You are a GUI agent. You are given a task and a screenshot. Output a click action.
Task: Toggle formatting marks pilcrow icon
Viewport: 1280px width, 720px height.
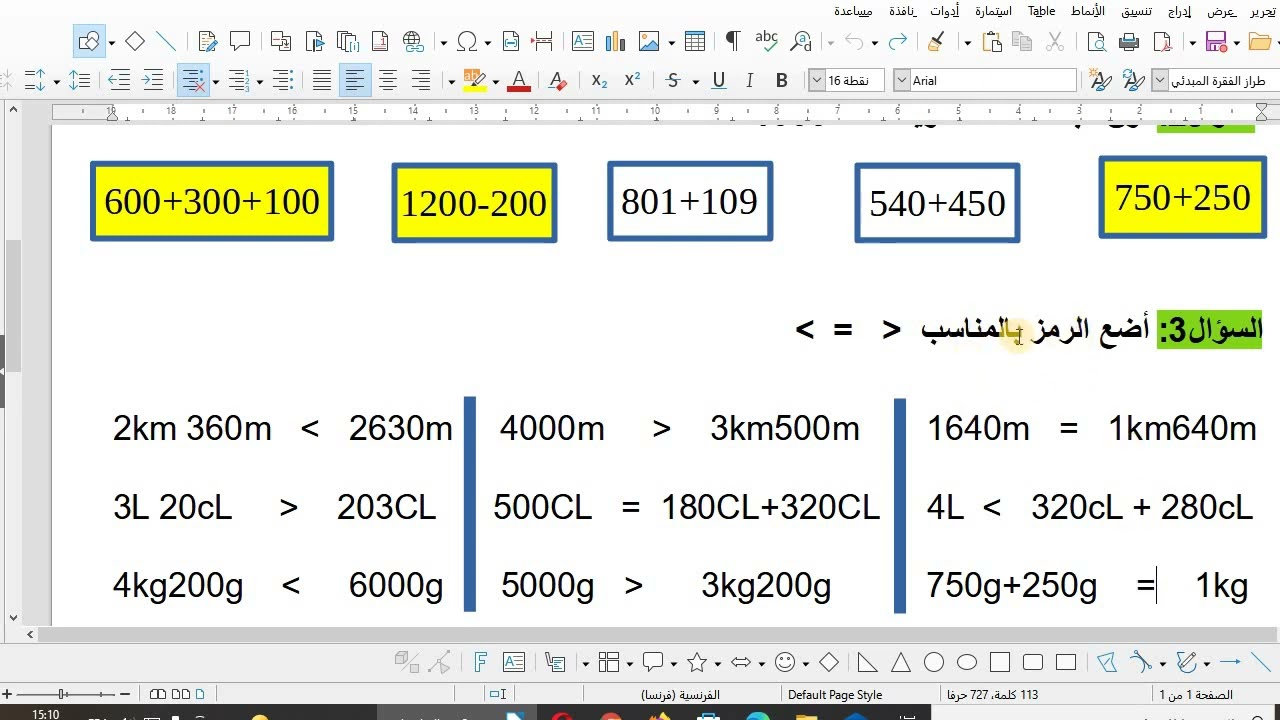click(x=733, y=42)
